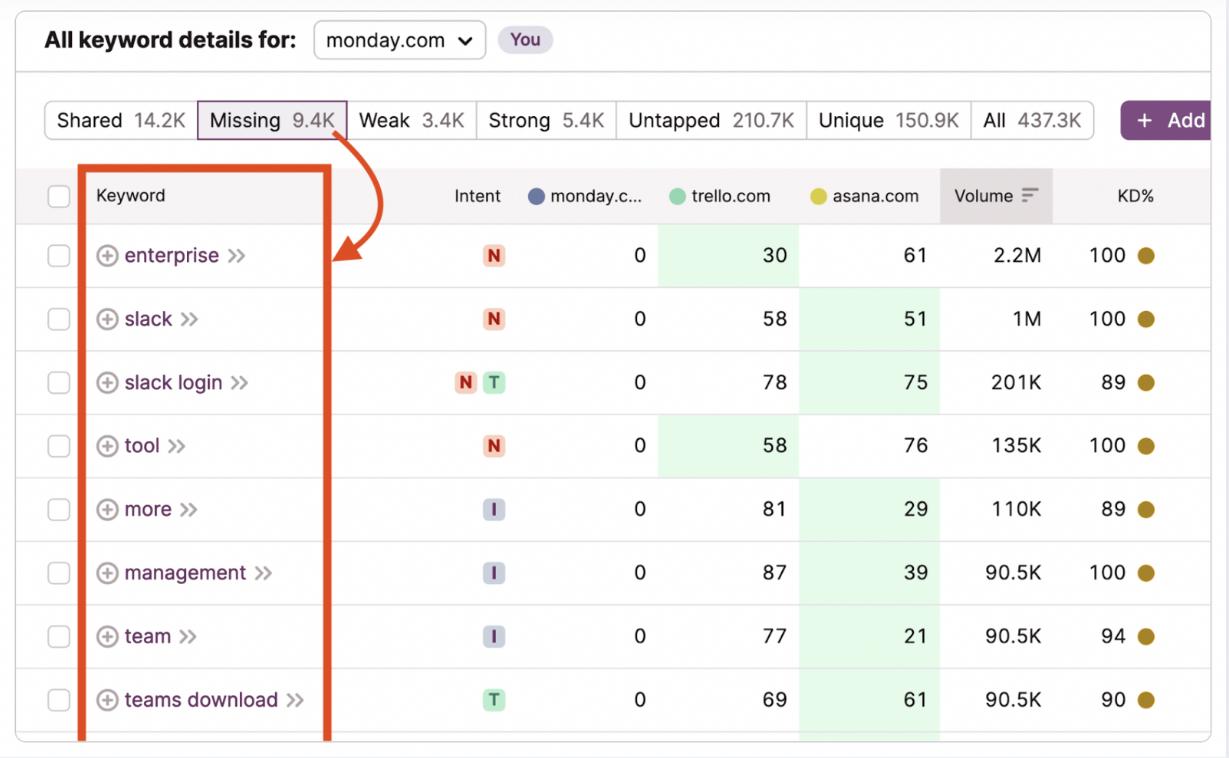Image resolution: width=1229 pixels, height=758 pixels.
Task: Switch to the Missing 9.4K tab
Action: 272,121
